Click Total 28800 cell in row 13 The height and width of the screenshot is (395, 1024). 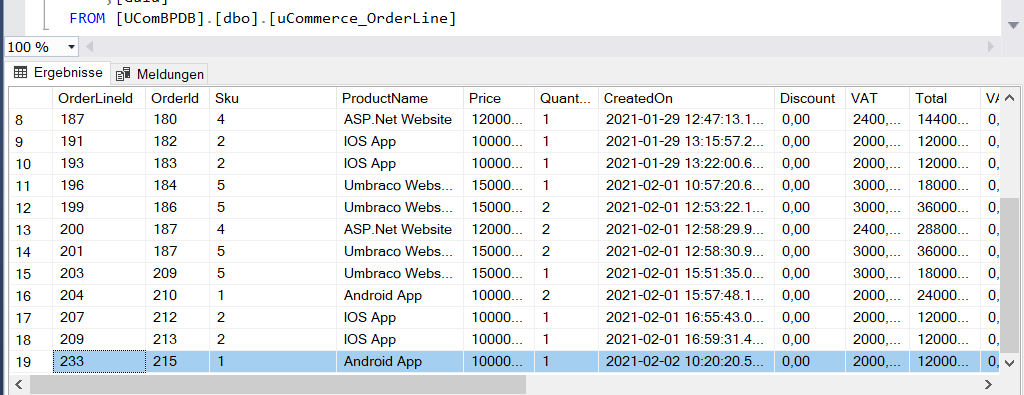point(944,230)
